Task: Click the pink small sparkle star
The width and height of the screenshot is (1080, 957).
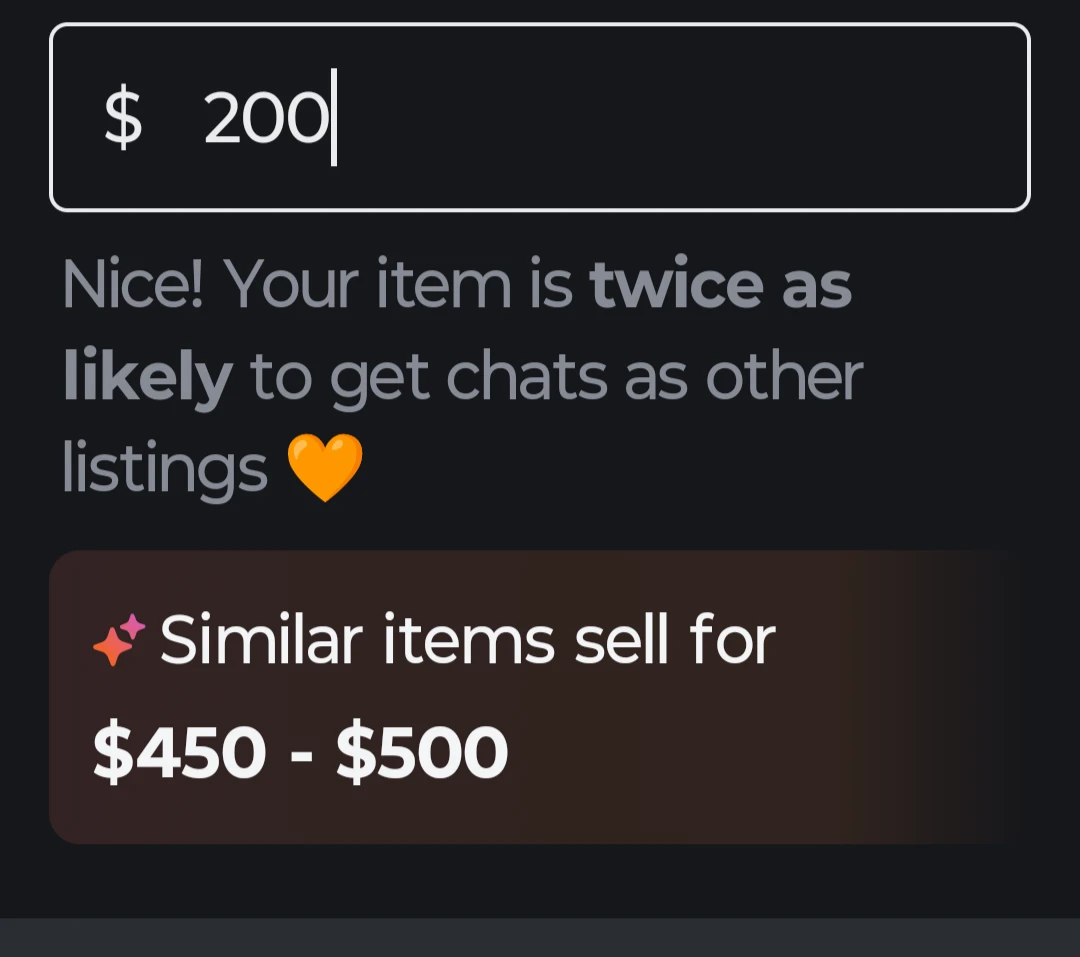Action: click(133, 626)
